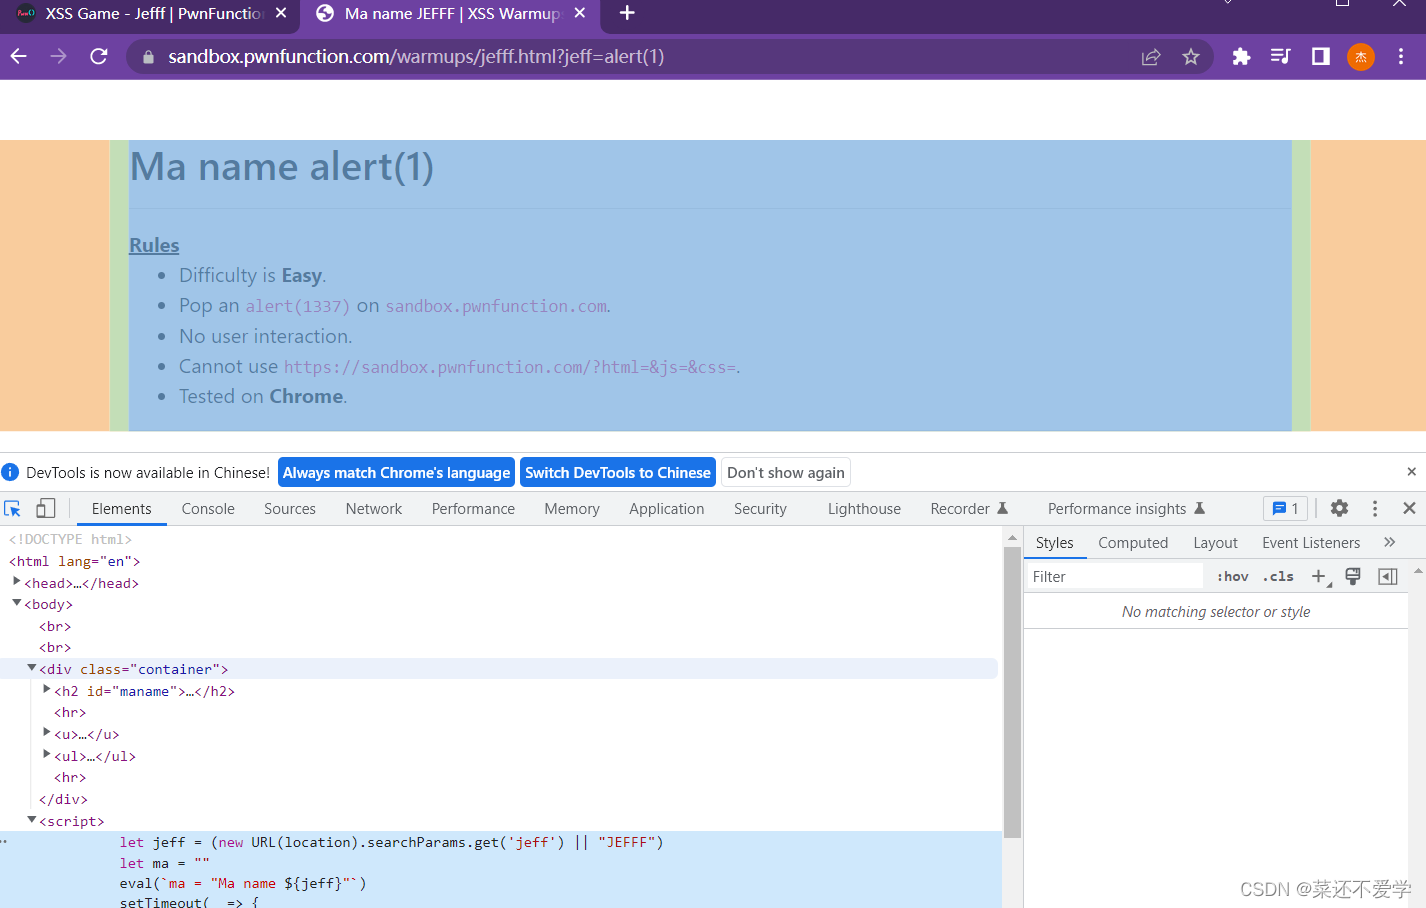Open the Chrome profile avatar
Viewport: 1426px width, 908px height.
tap(1361, 57)
